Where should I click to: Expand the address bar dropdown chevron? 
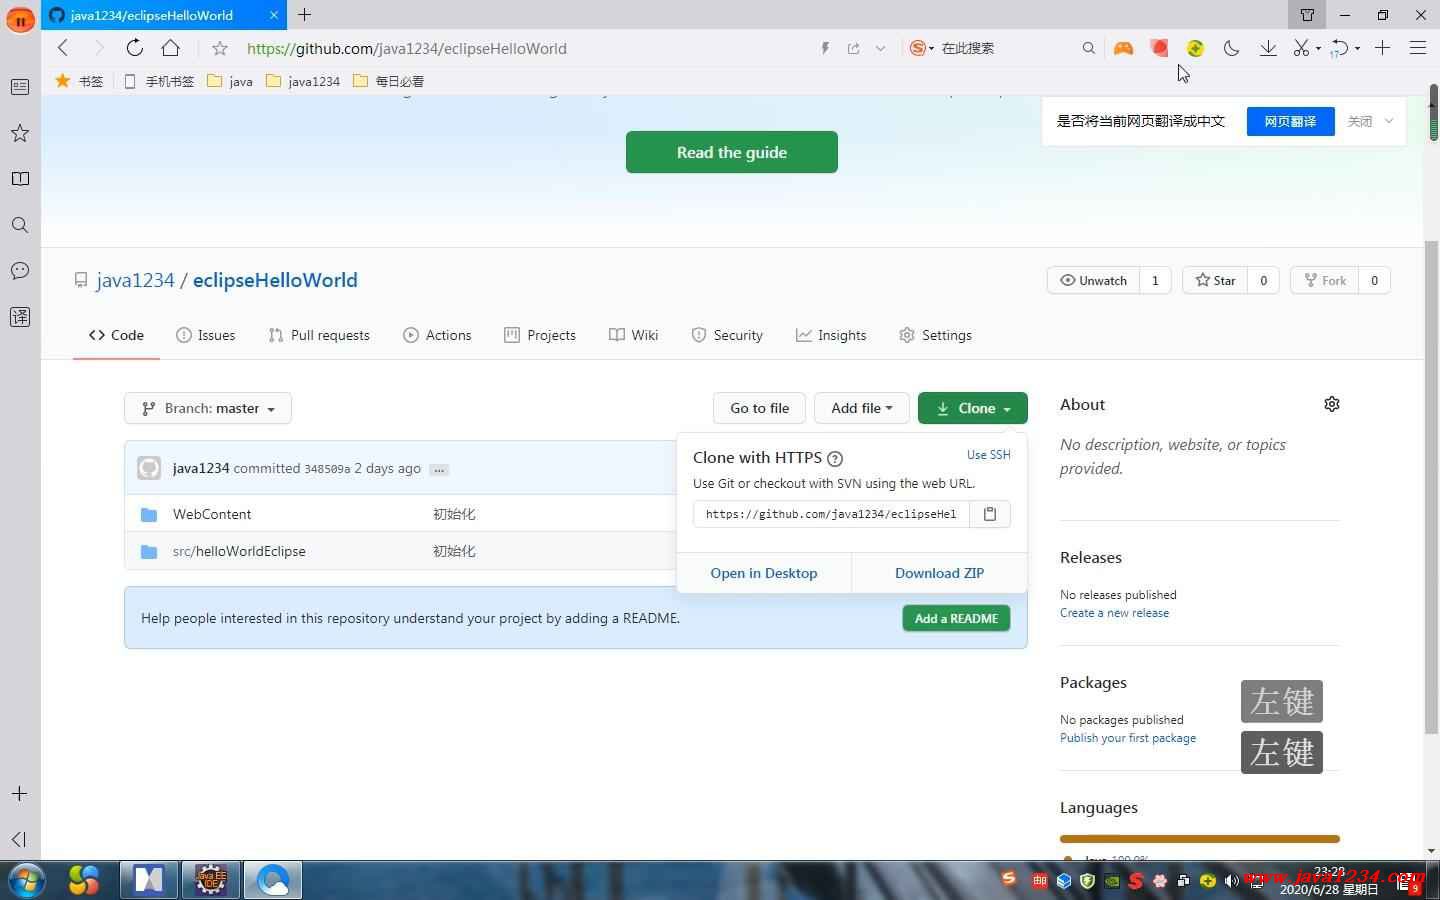pos(880,48)
